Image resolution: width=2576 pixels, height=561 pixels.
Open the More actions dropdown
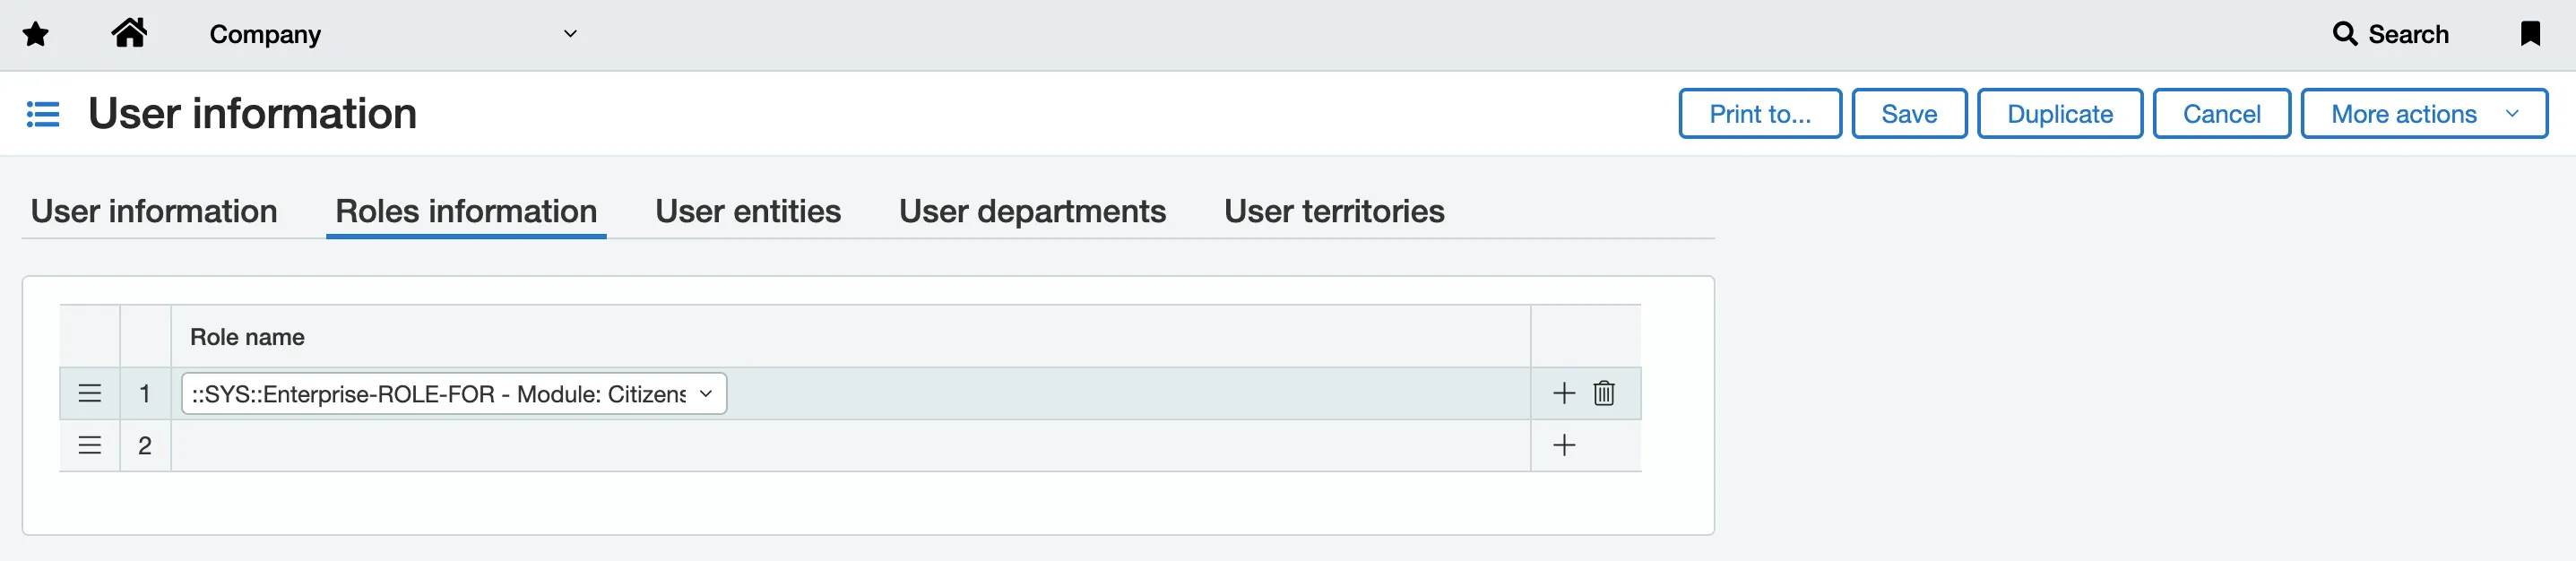[2424, 114]
